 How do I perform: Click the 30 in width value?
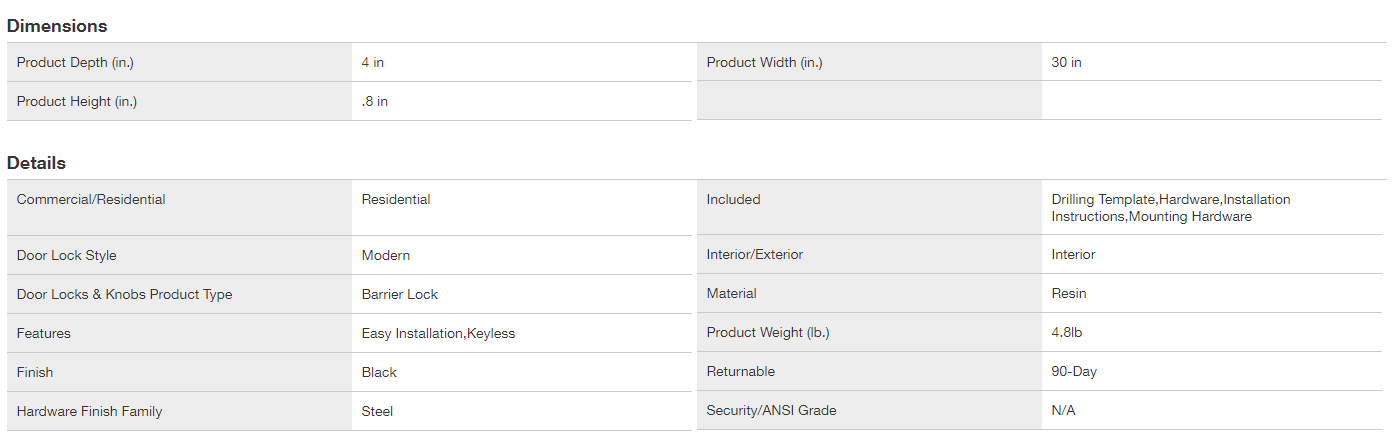[x=1066, y=62]
